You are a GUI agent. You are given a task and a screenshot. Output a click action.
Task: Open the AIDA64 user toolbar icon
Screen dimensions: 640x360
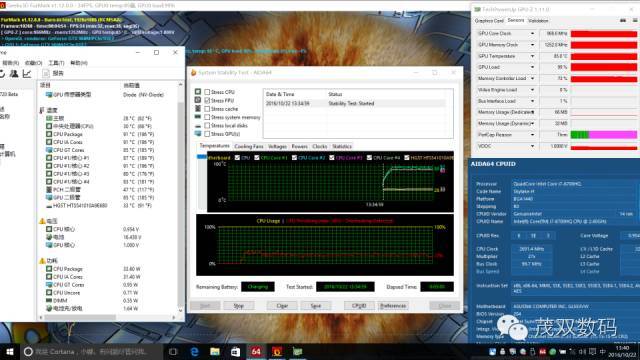tap(14, 73)
